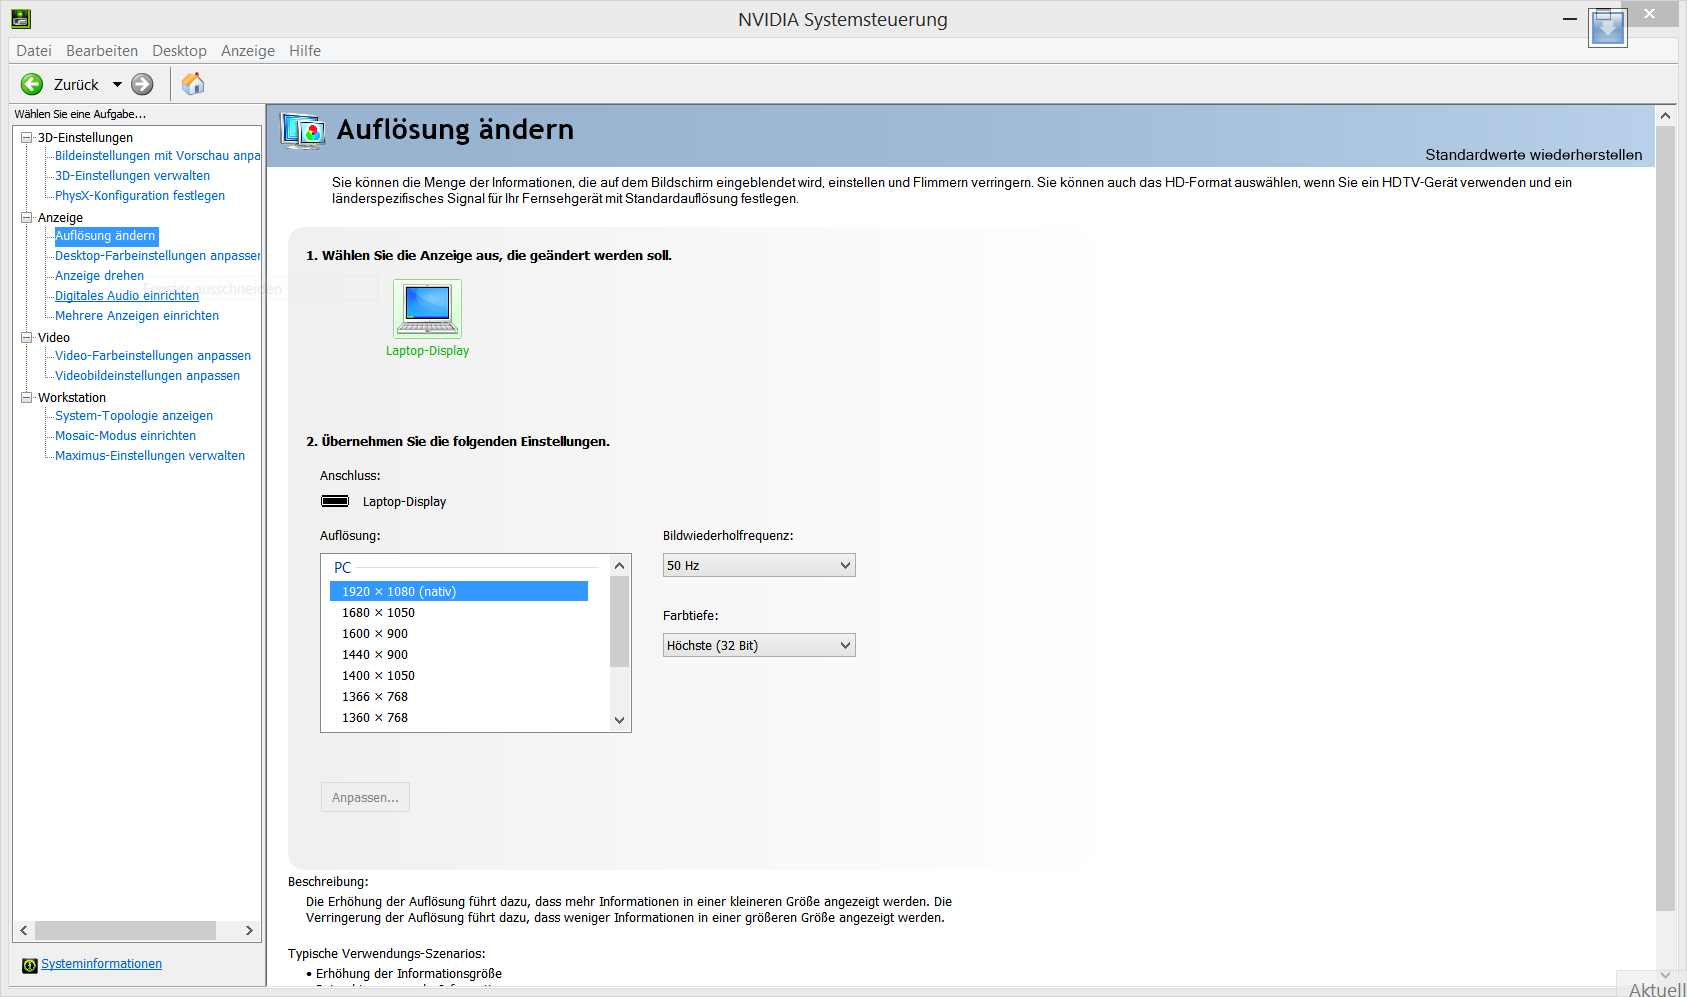The height and width of the screenshot is (997, 1687).
Task: Open Videobildeinstellungen anpassen
Action: (147, 376)
